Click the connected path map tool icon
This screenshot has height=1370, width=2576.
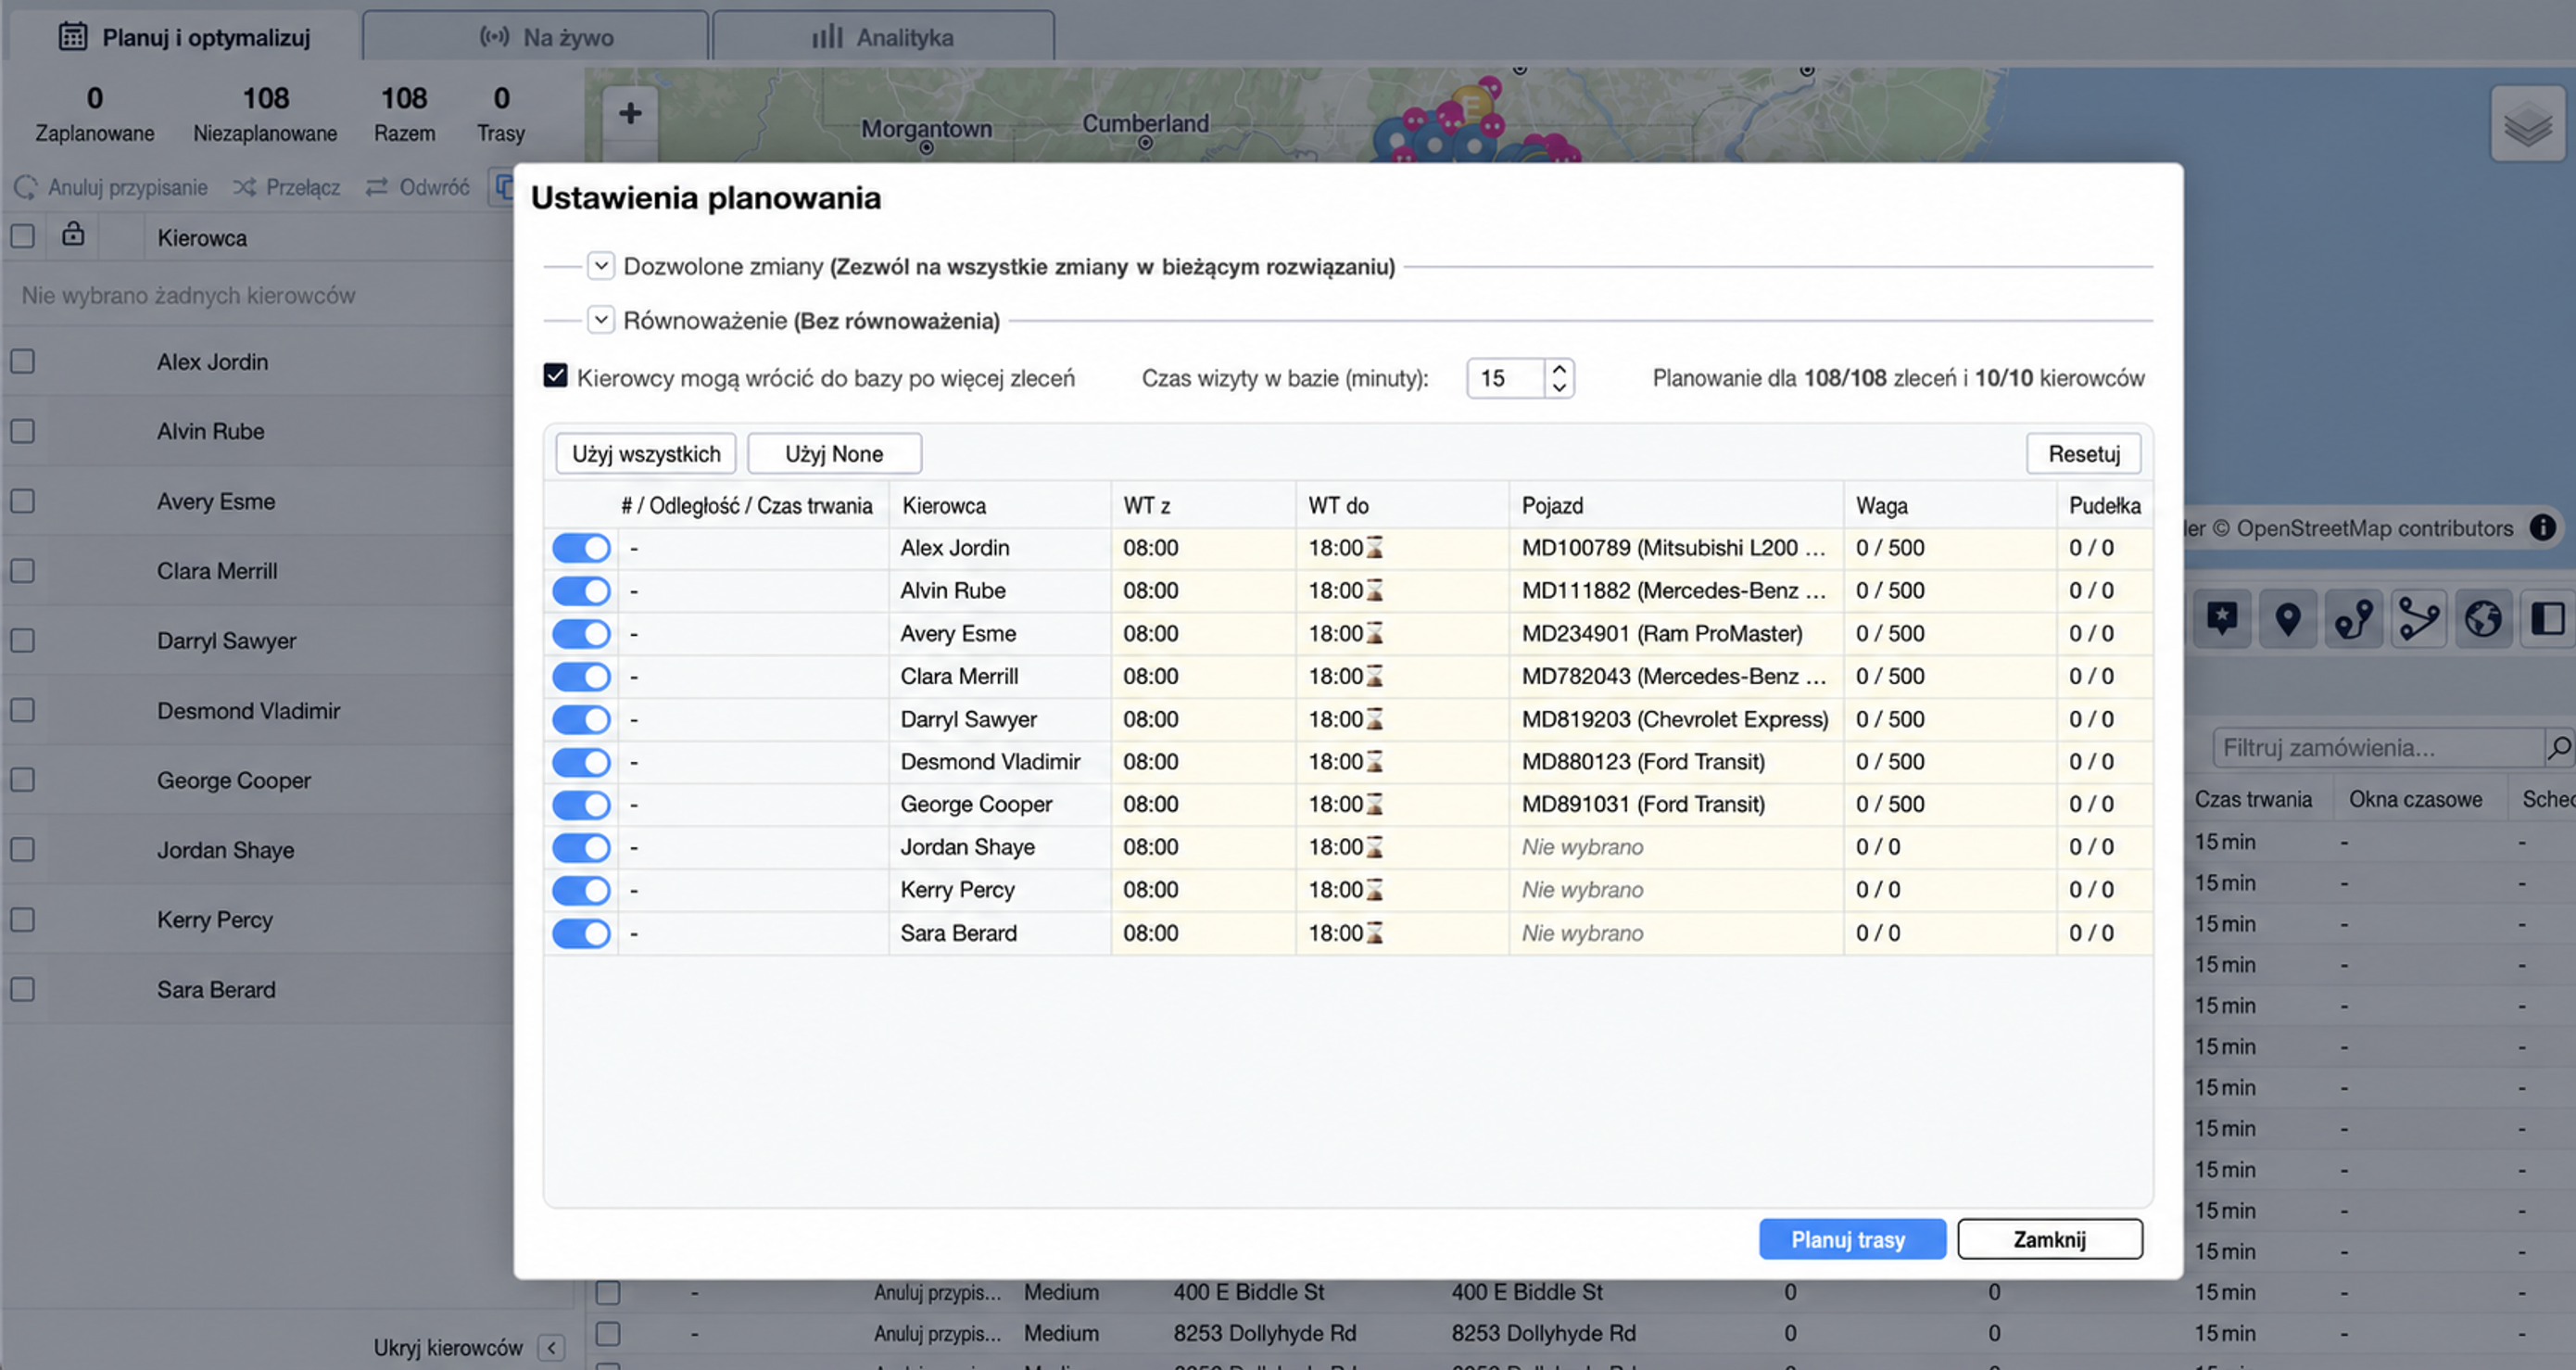[x=2418, y=619]
